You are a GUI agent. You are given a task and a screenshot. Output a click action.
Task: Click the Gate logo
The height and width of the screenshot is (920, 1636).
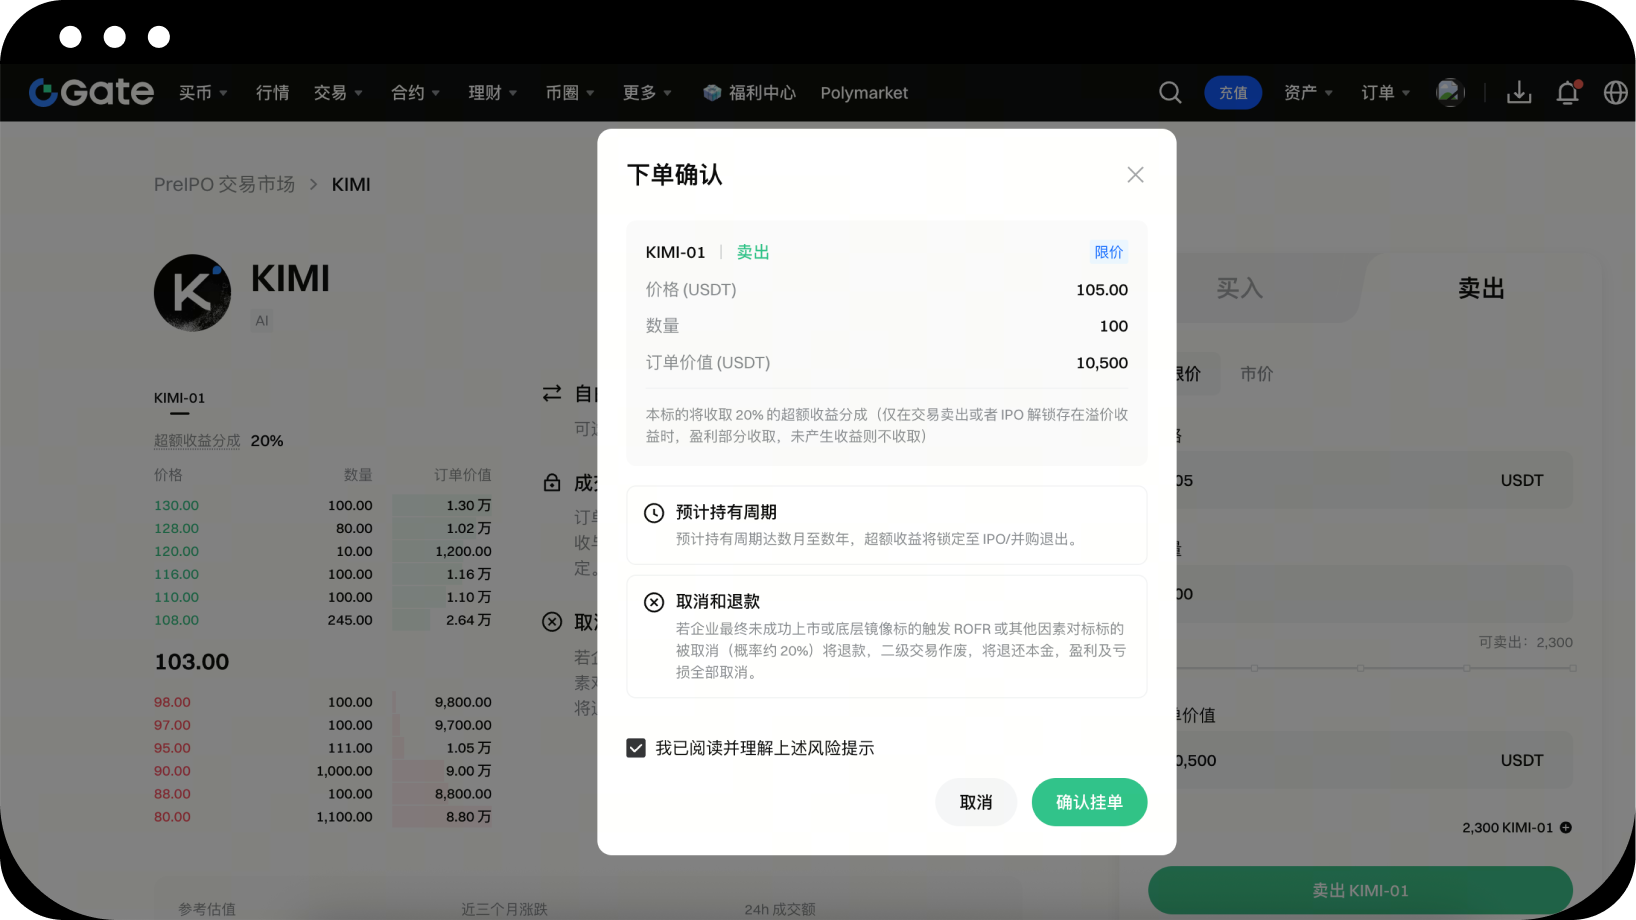pyautogui.click(x=91, y=92)
